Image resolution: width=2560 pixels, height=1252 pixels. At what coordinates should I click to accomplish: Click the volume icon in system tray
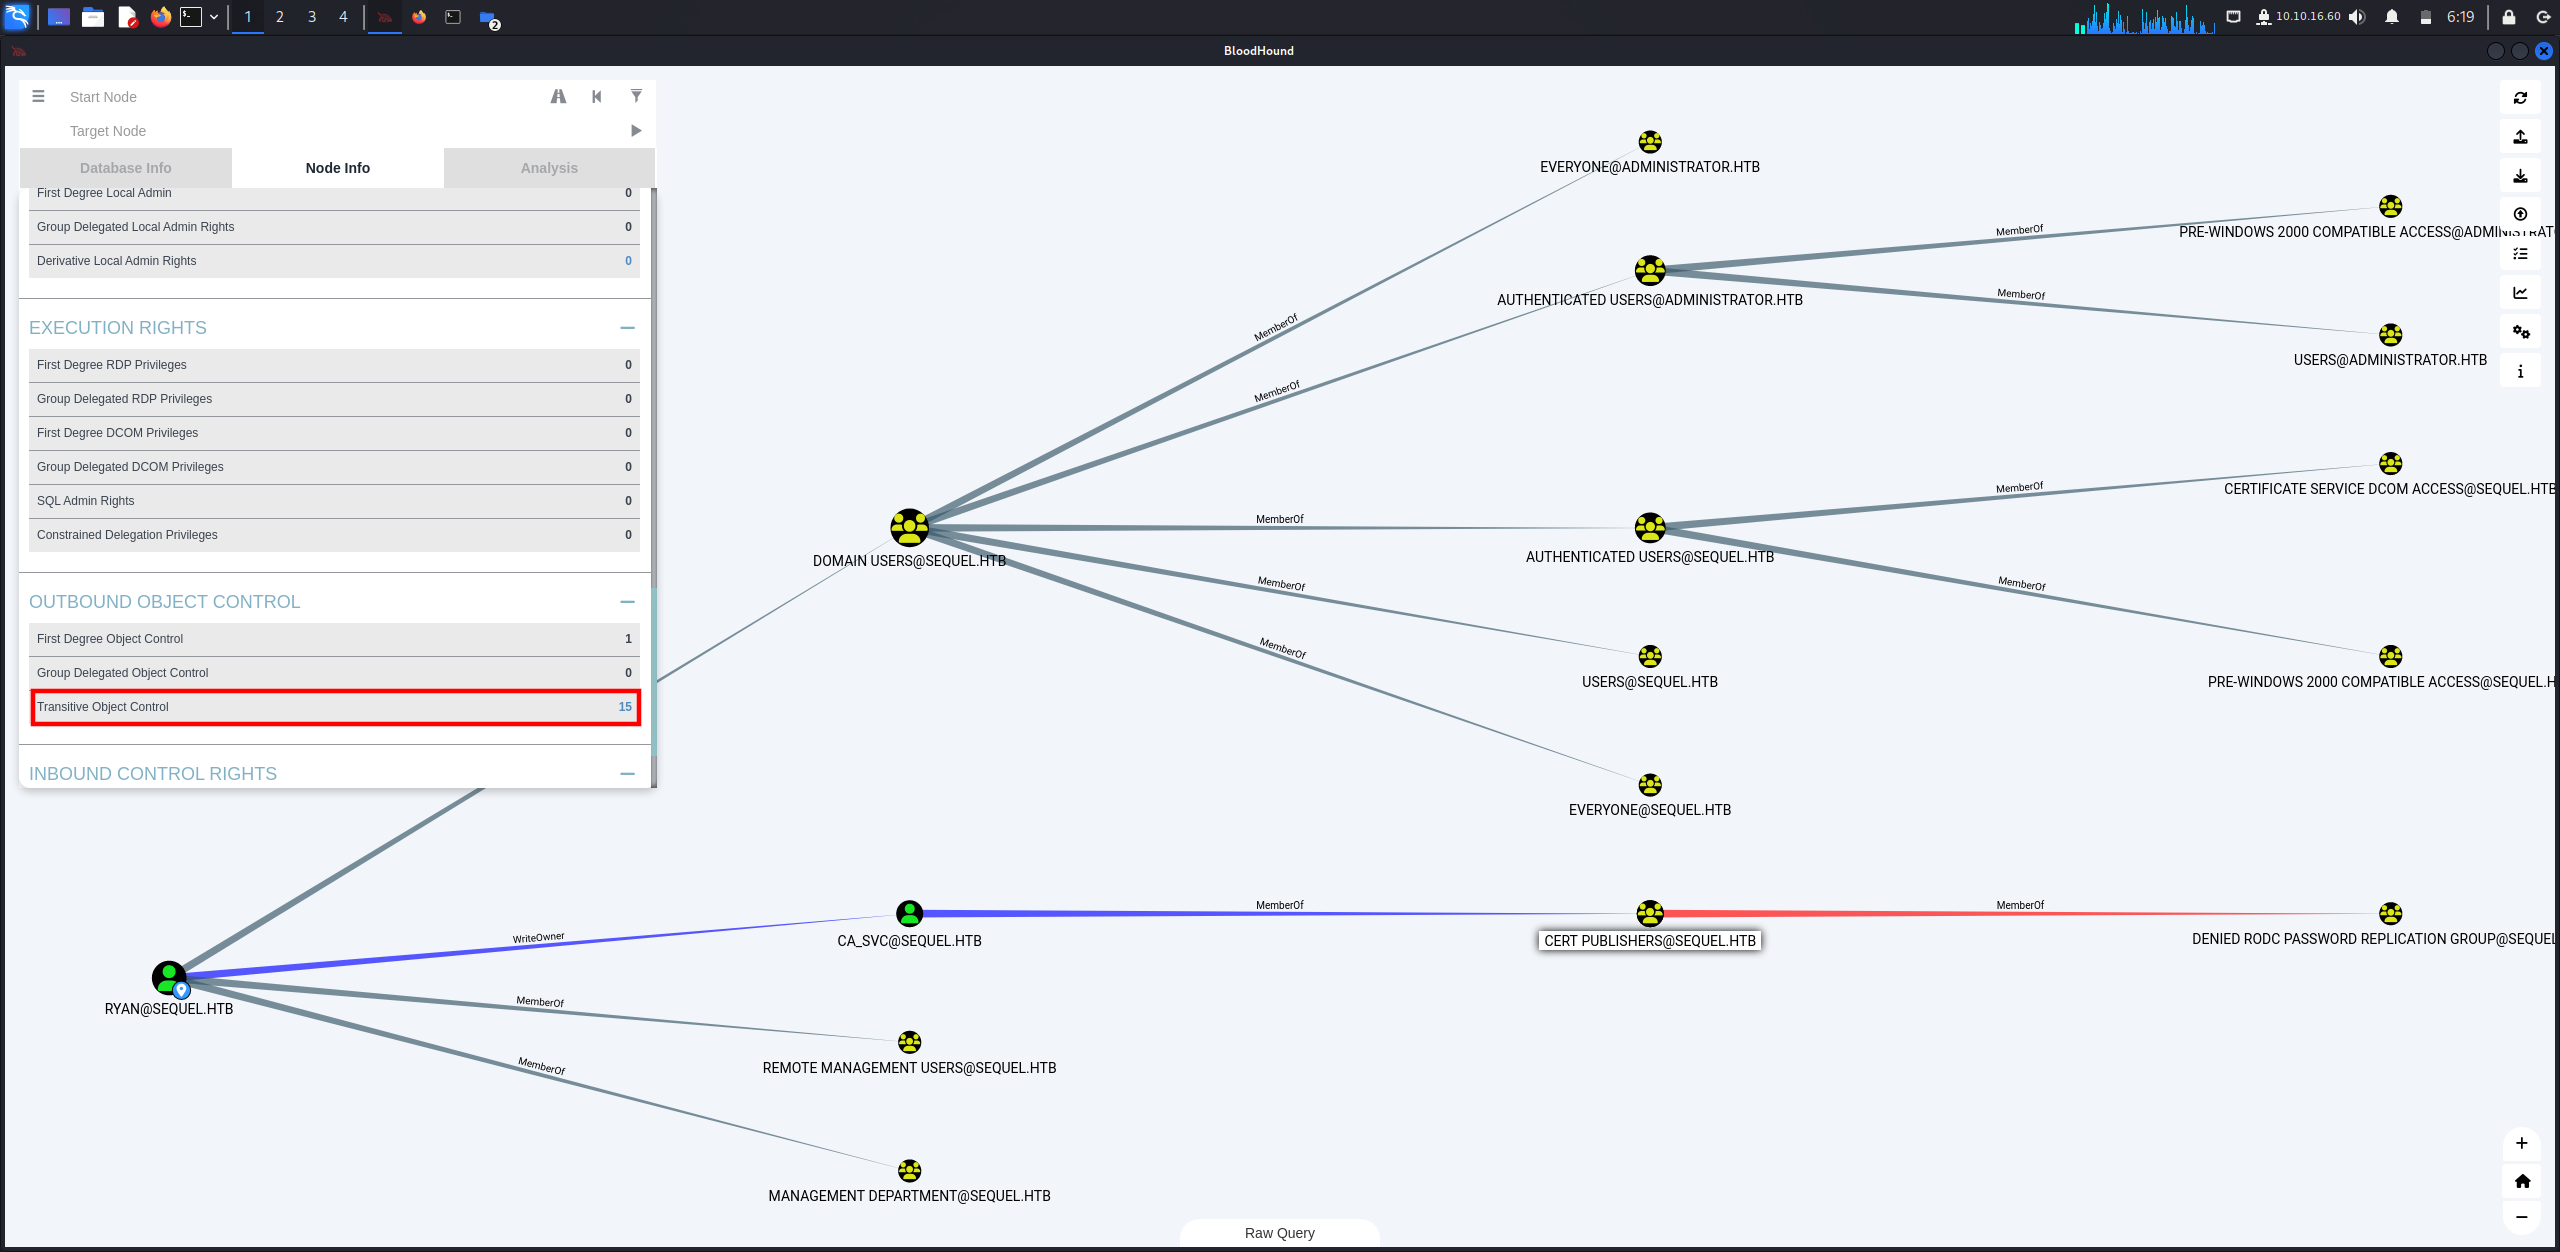tap(2358, 17)
